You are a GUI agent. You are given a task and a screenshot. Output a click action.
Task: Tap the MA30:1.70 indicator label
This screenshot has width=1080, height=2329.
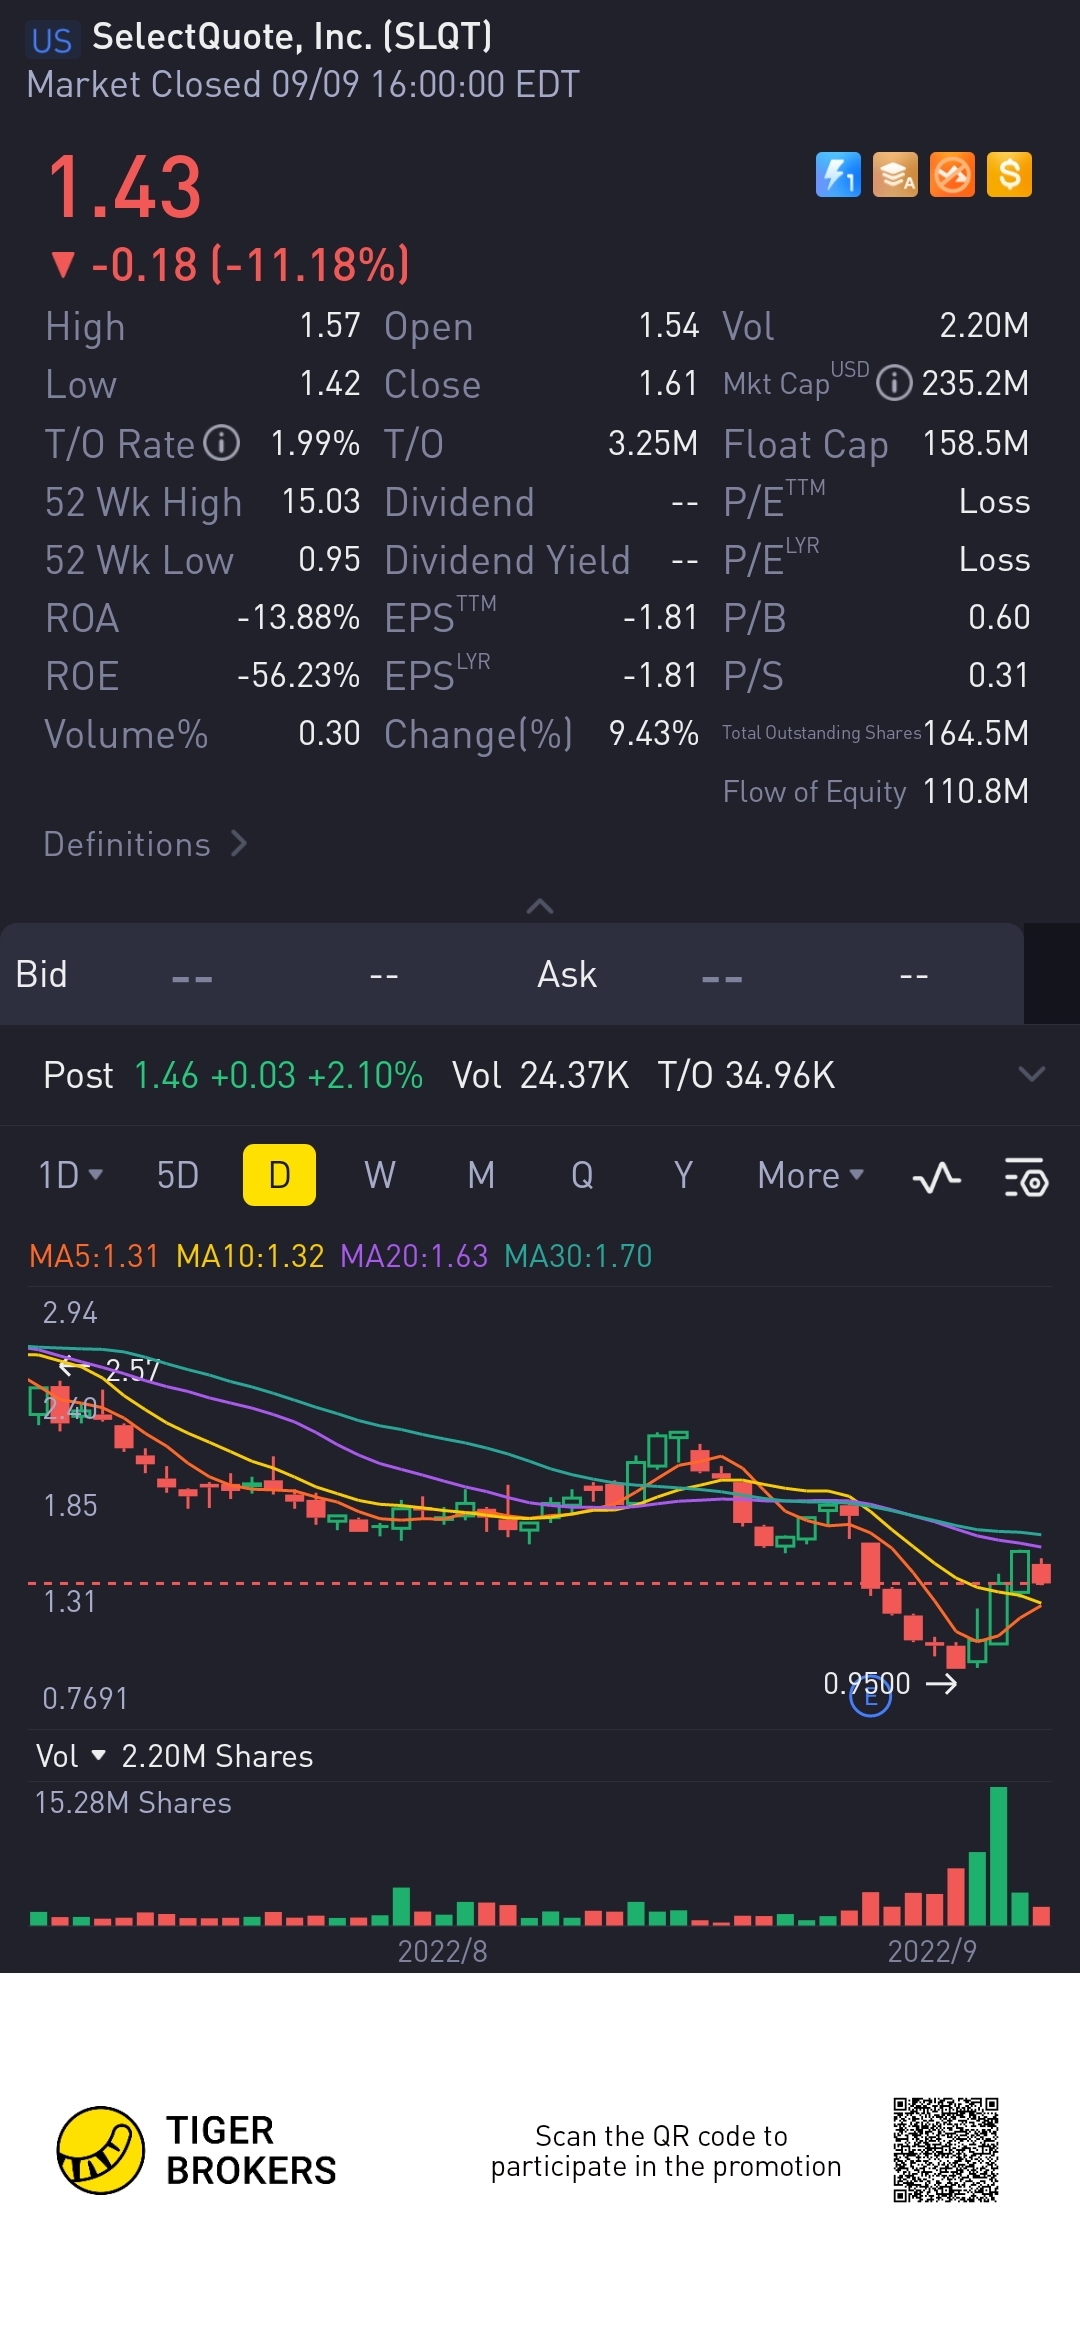coord(578,1256)
